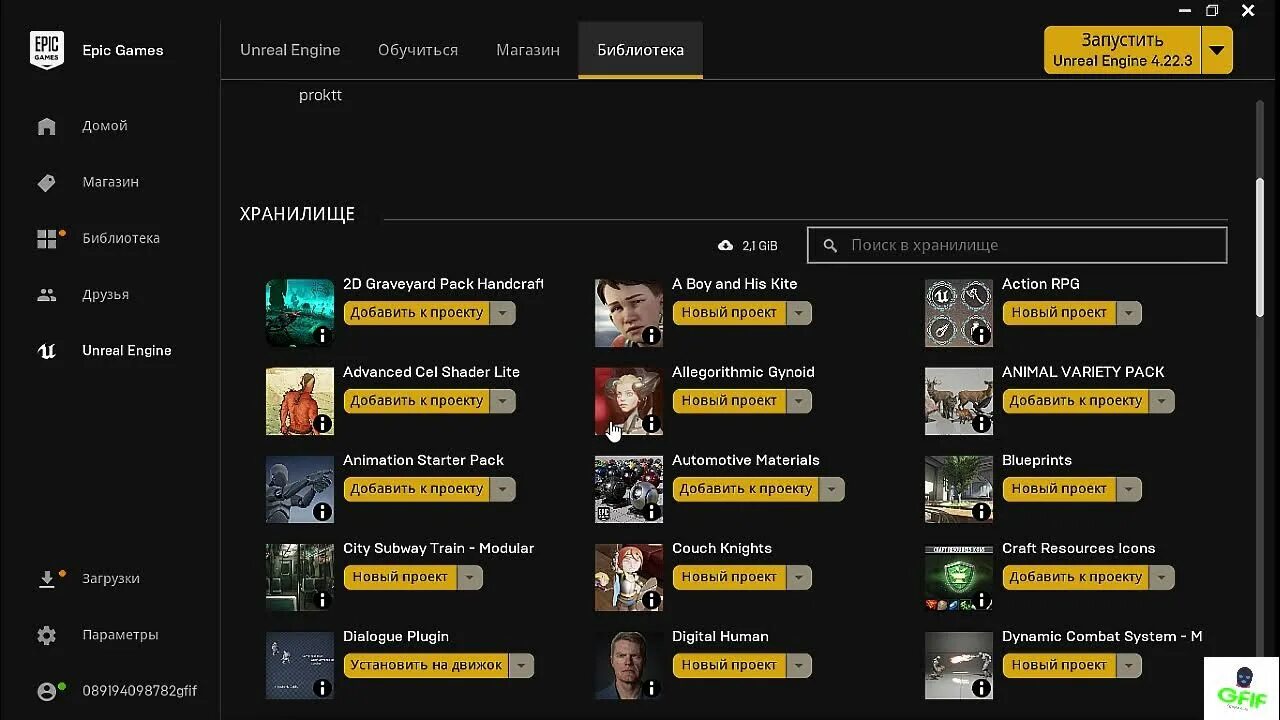Show info icon on Automotive Materials thumbnail
The width and height of the screenshot is (1280, 720).
pos(651,512)
